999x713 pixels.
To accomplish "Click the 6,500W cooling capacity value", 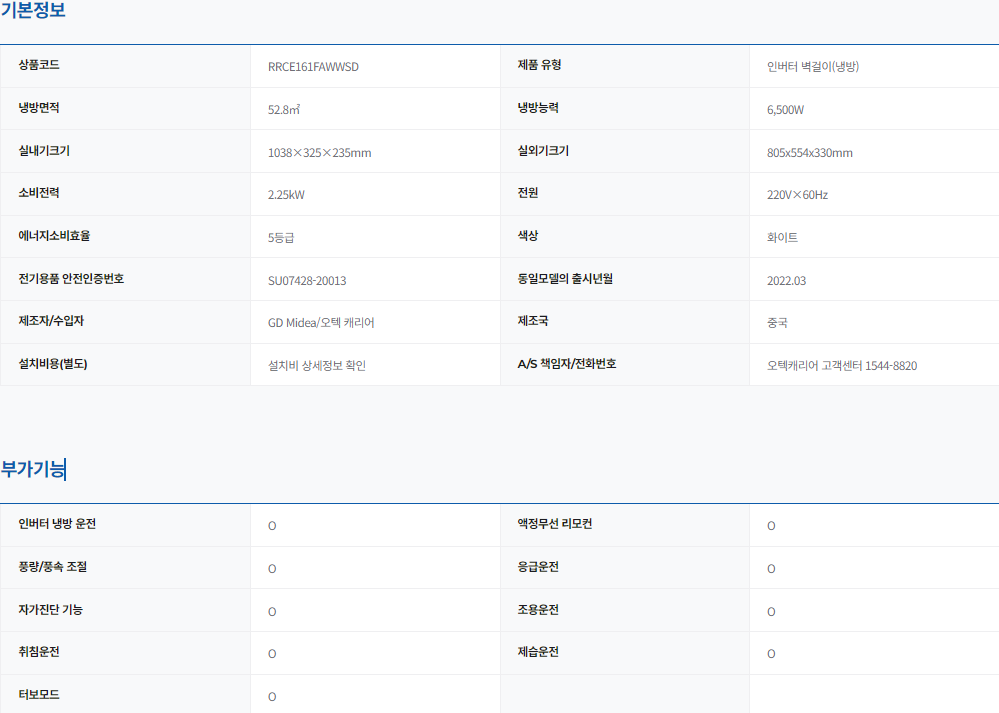I will click(x=785, y=110).
